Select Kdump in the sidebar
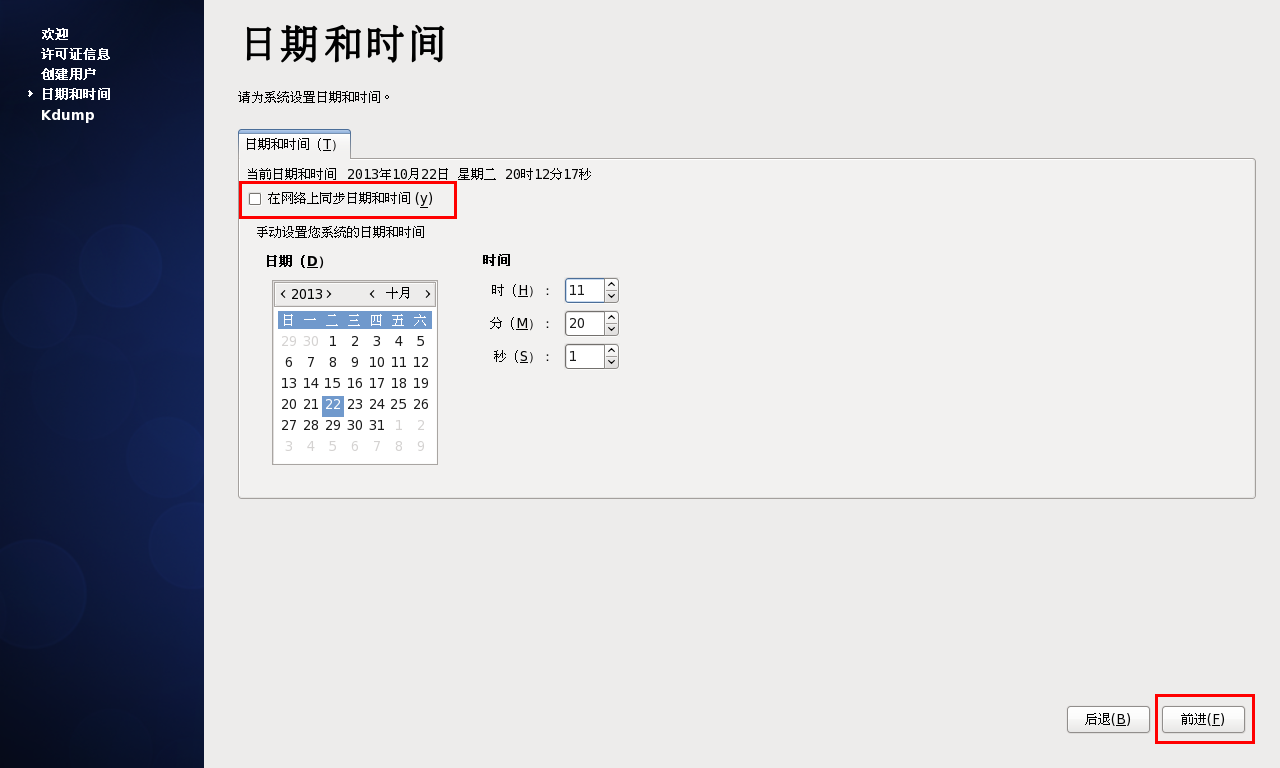This screenshot has width=1280, height=768. [x=68, y=115]
